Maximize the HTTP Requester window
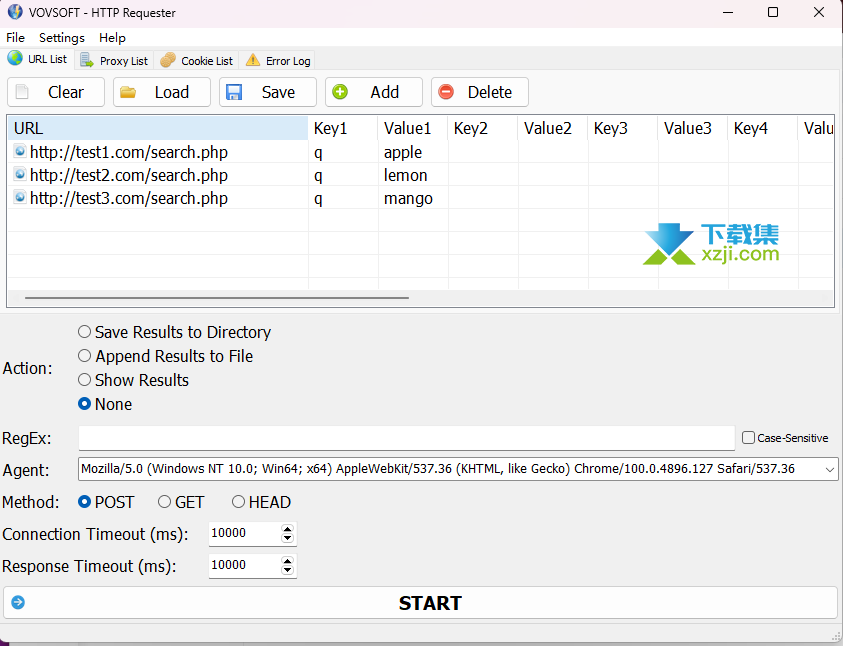843x646 pixels. click(x=773, y=12)
